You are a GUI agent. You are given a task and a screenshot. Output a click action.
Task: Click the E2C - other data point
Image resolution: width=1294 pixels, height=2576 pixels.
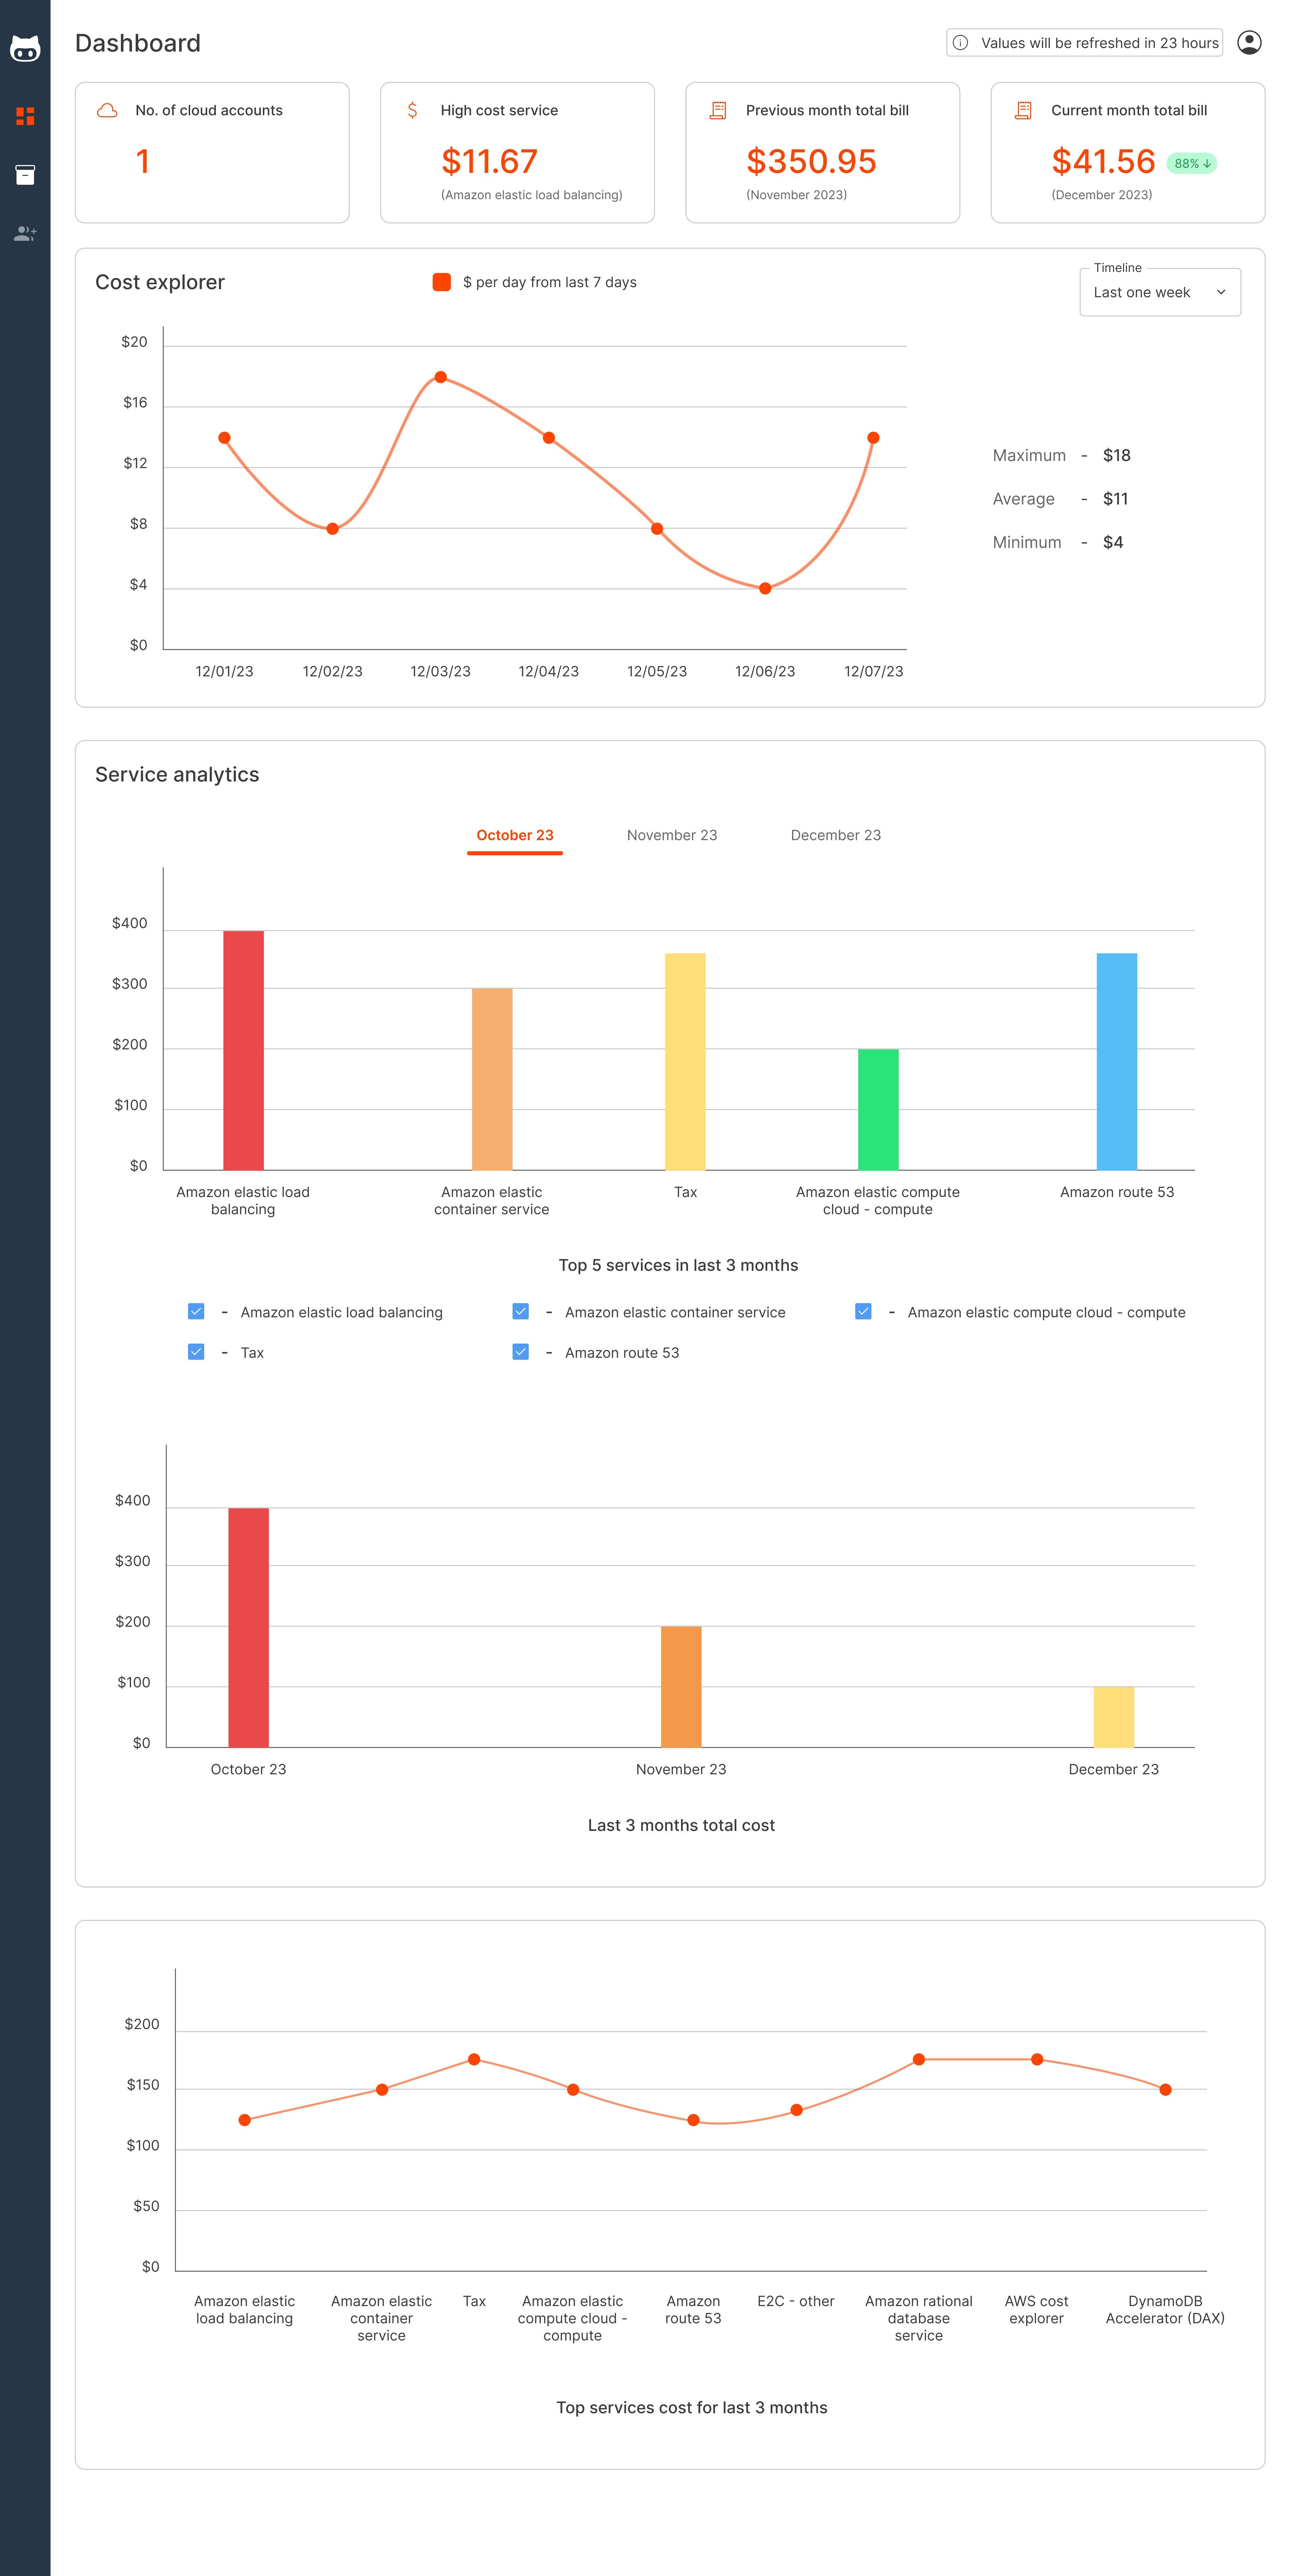[x=796, y=2110]
